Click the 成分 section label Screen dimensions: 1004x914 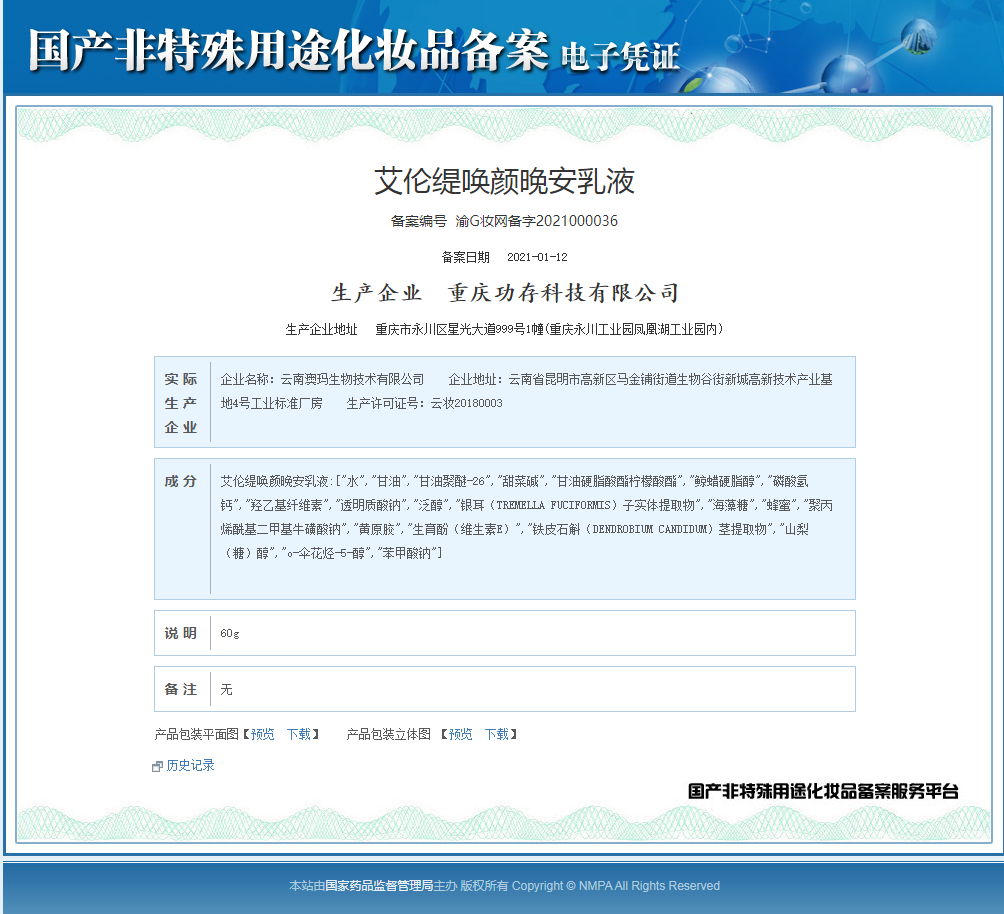click(181, 481)
